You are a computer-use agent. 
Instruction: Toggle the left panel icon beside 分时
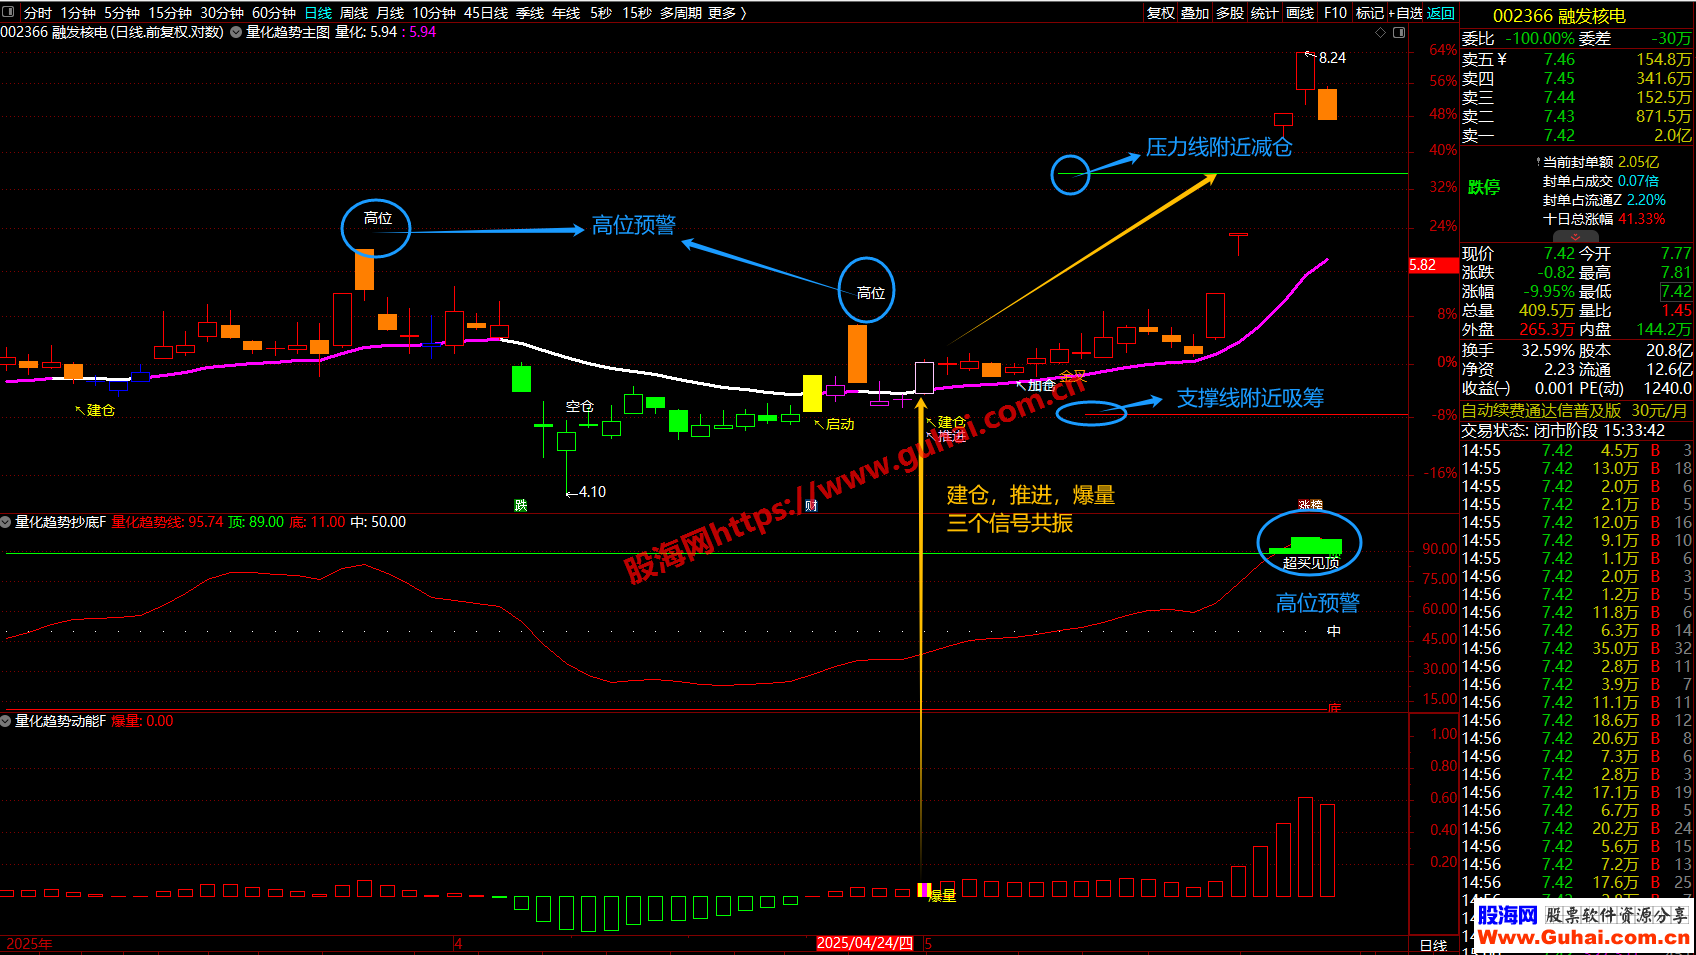pos(10,13)
